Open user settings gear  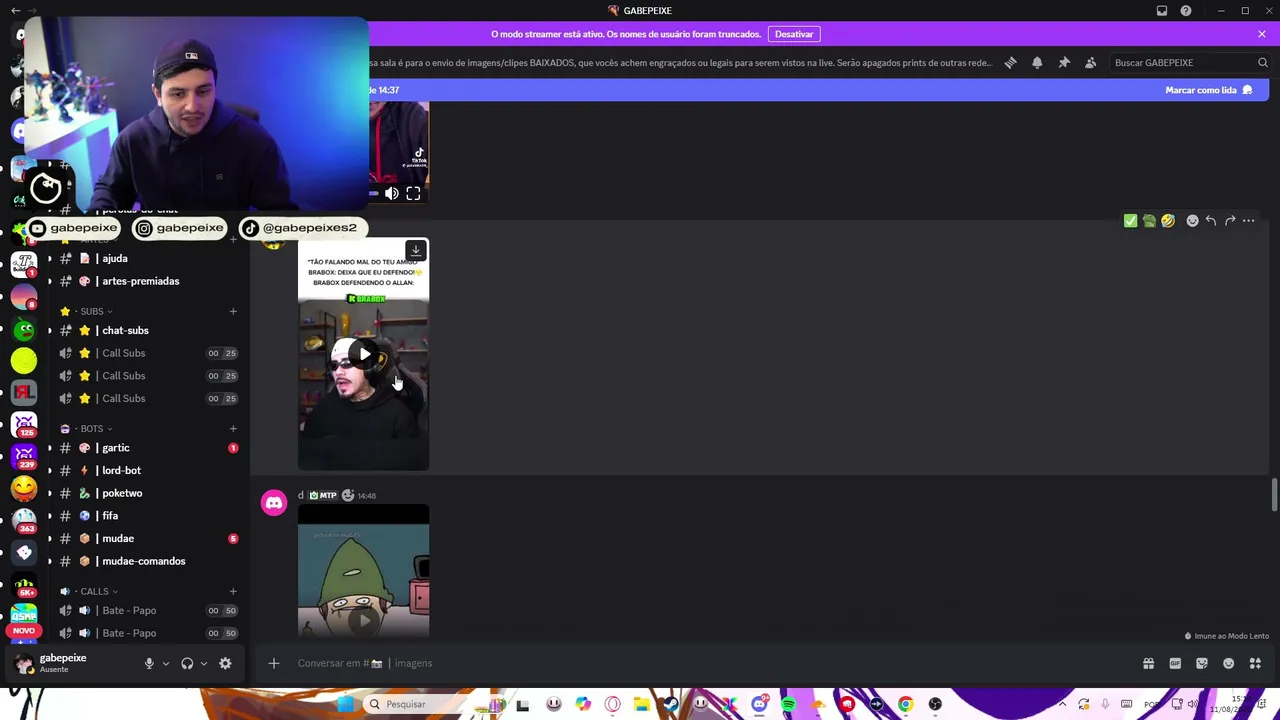click(225, 663)
